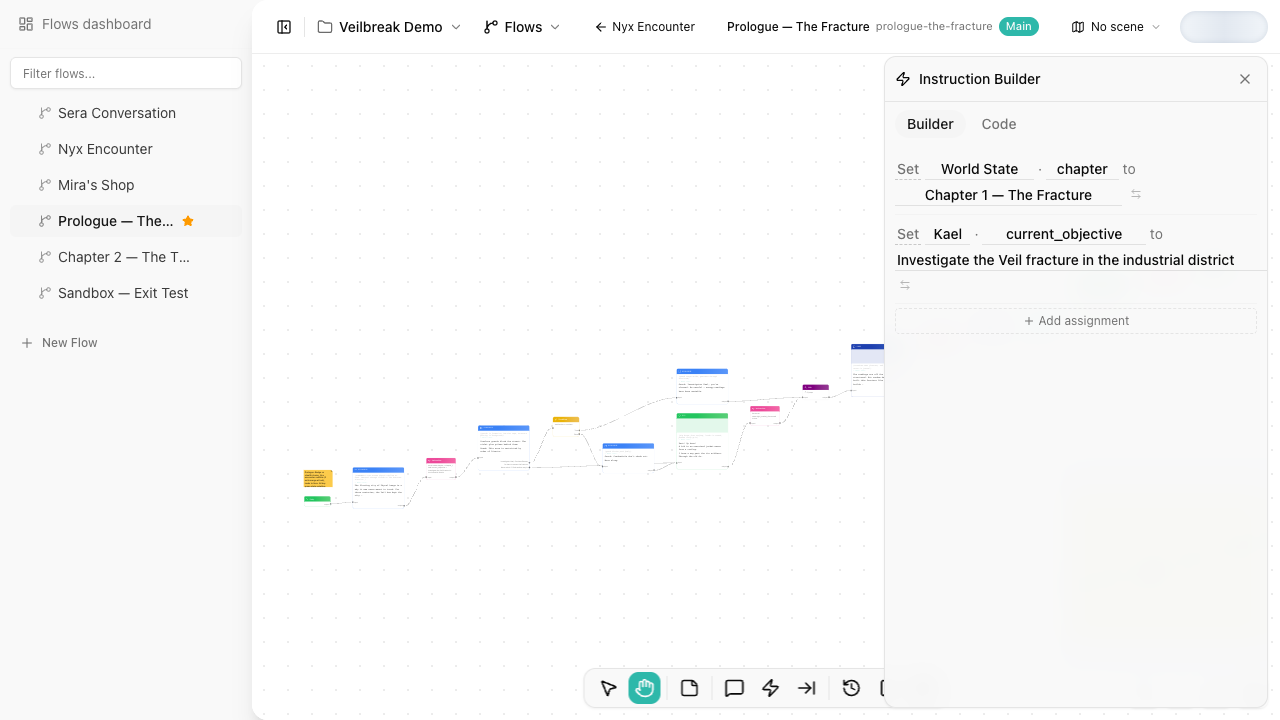Click the Instruction Builder lightning icon
Screen dimensions: 1280x720
903,79
